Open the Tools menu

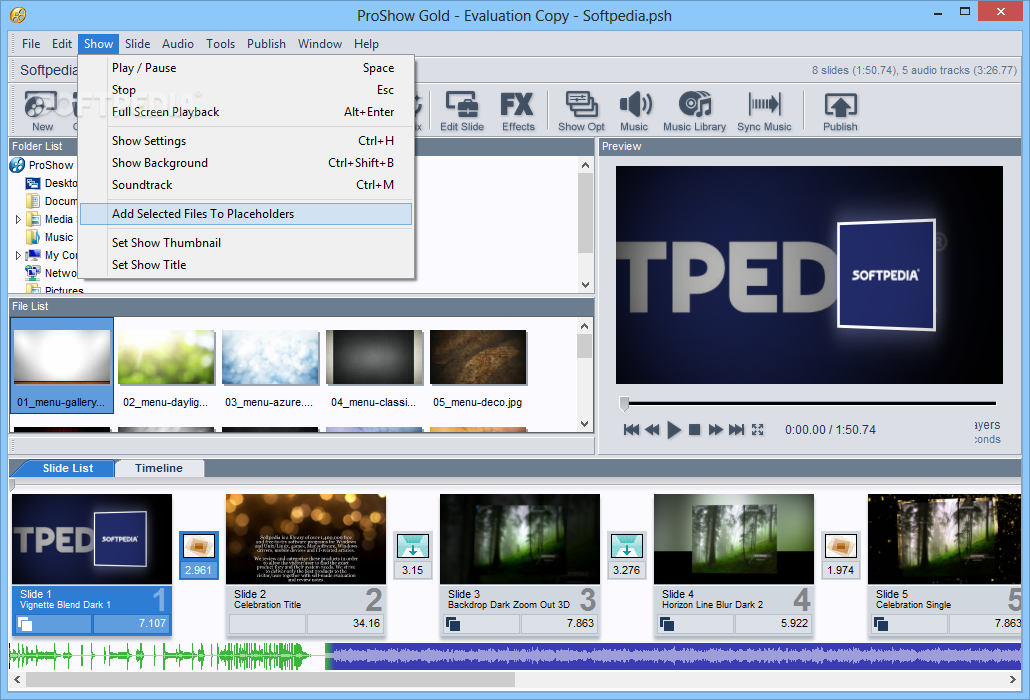click(220, 44)
